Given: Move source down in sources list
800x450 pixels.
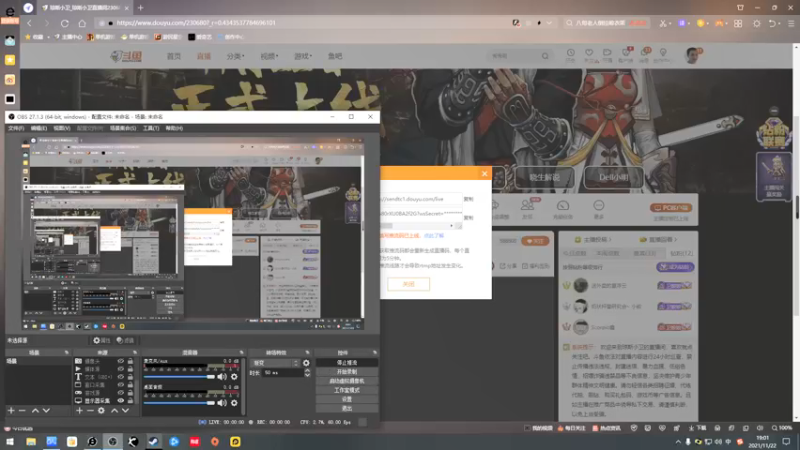Looking at the screenshot, I should [x=126, y=410].
